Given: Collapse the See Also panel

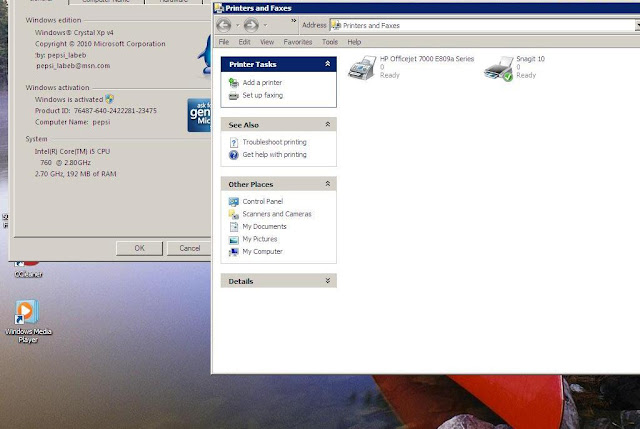Looking at the screenshot, I should coord(327,124).
